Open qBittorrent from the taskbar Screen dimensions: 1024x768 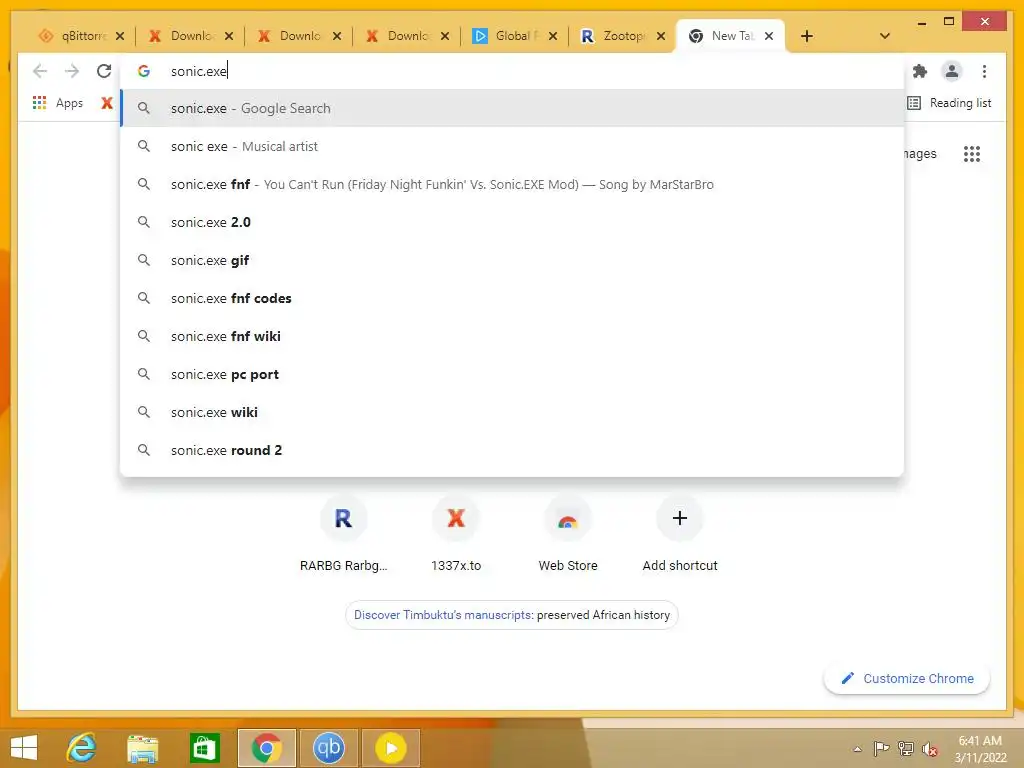pos(328,747)
